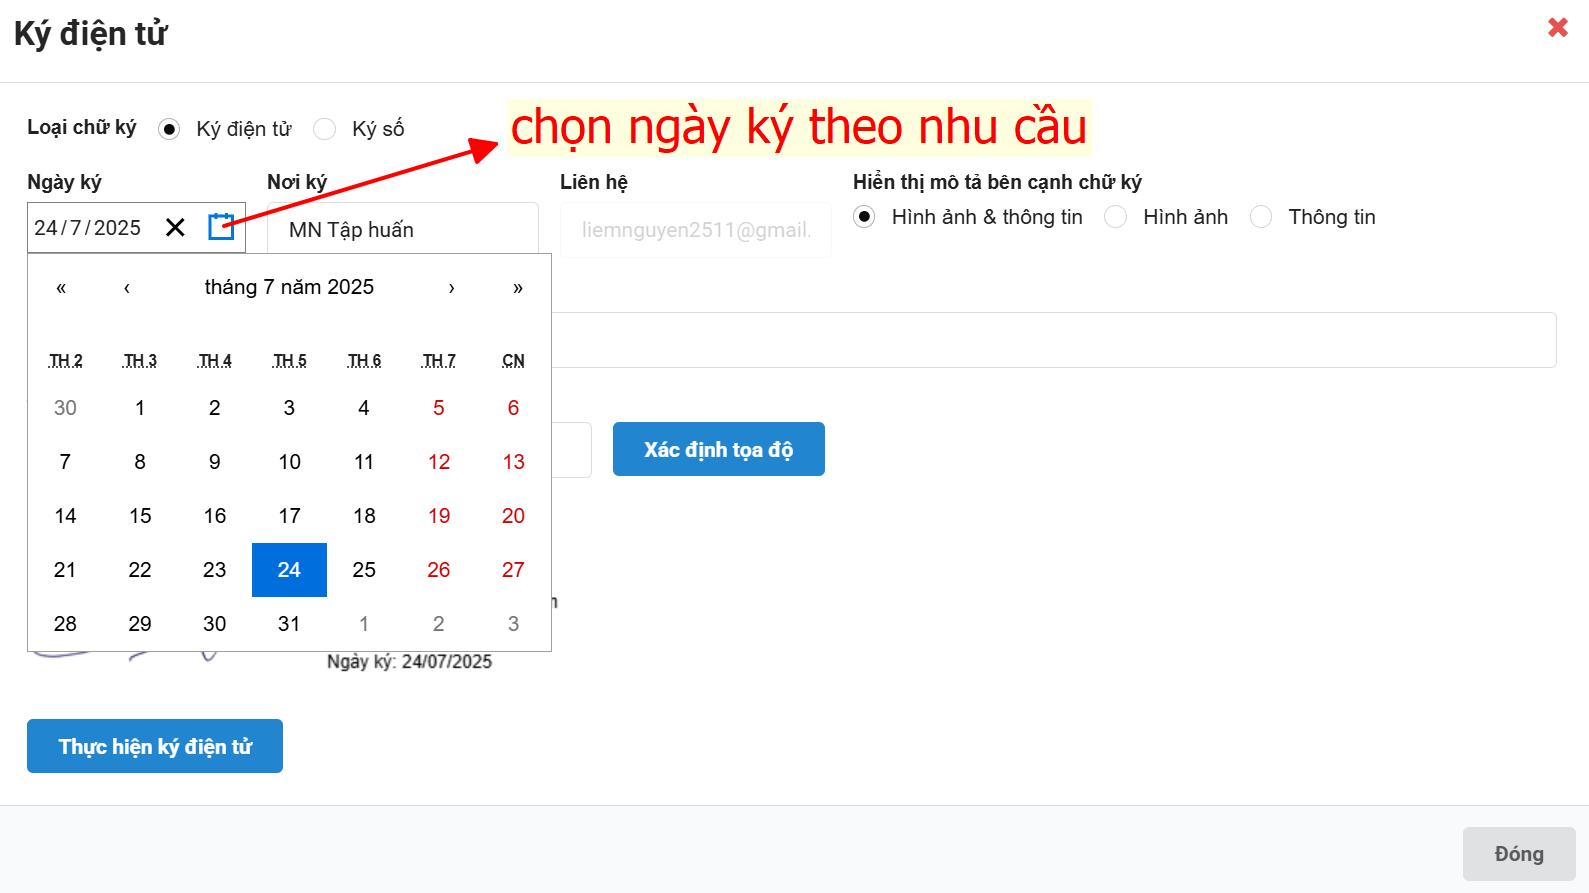Image resolution: width=1589 pixels, height=893 pixels.
Task: Pick day 25 in the calendar
Action: (x=364, y=570)
